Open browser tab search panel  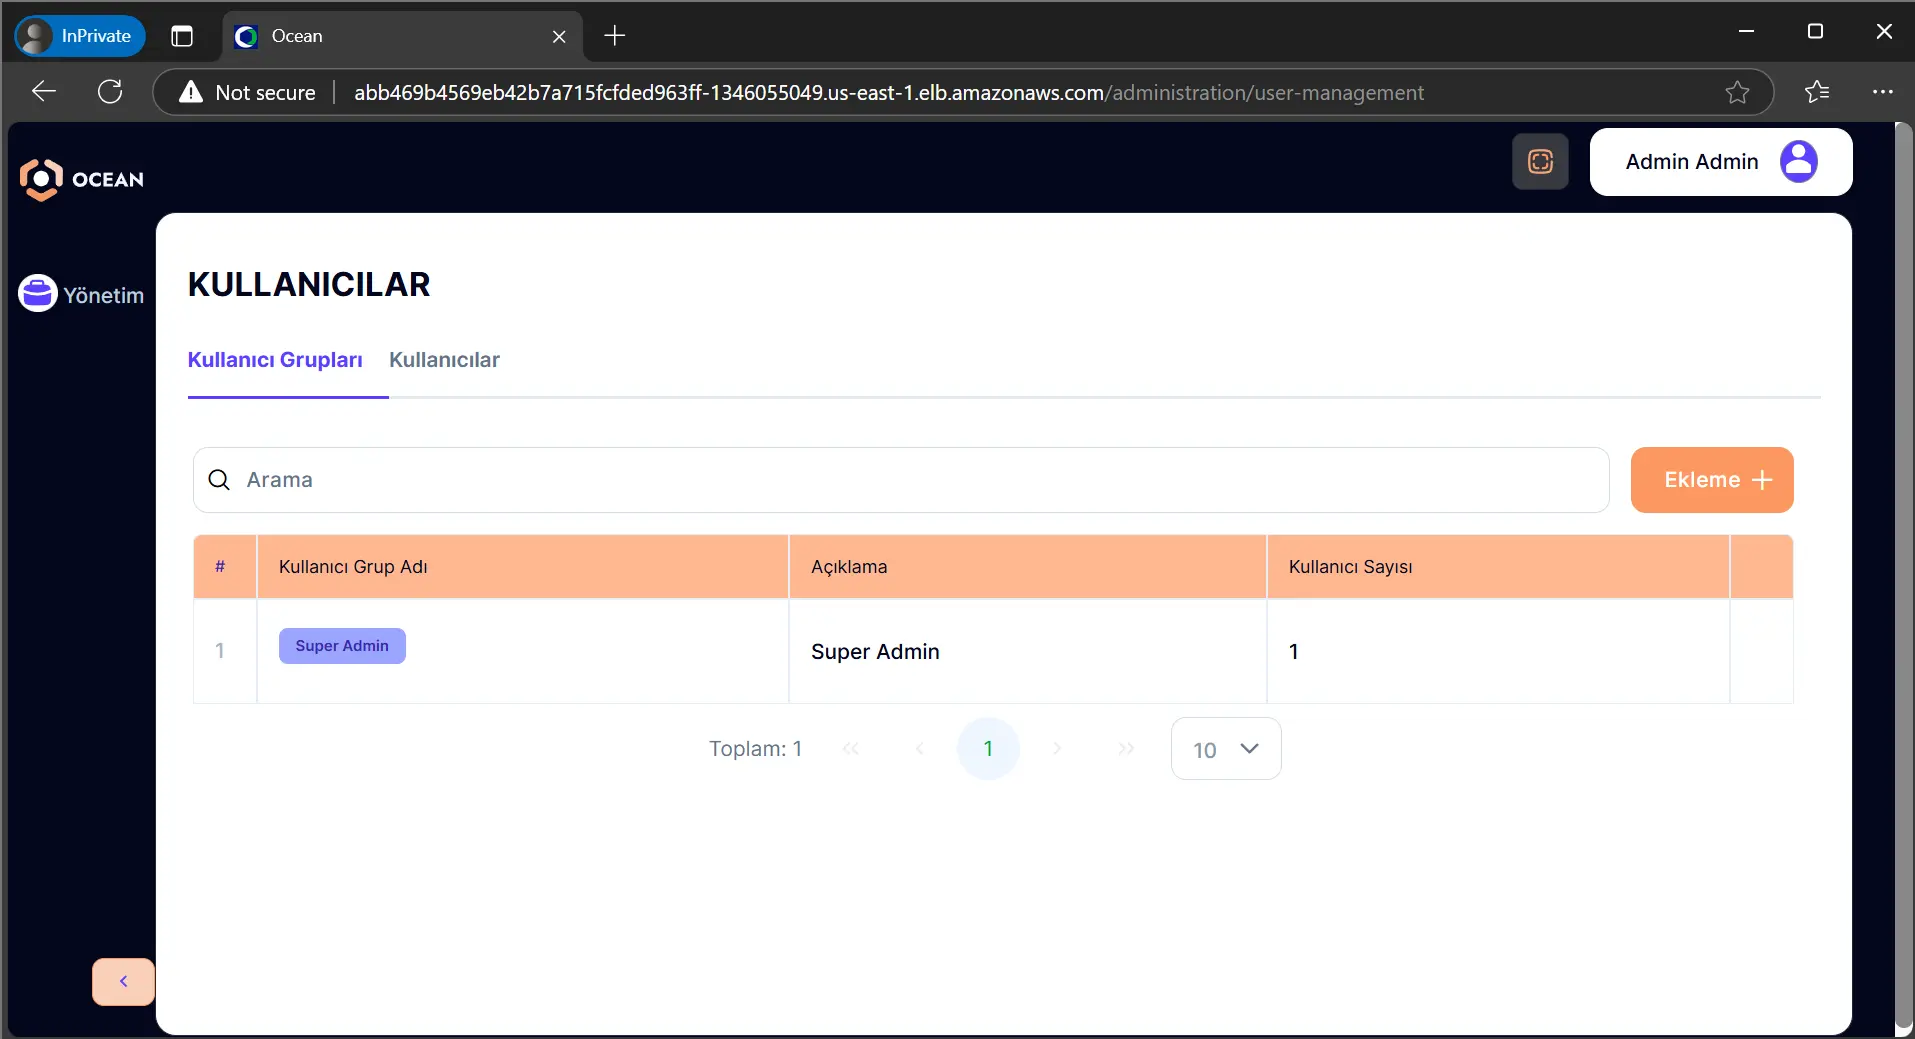(x=181, y=36)
